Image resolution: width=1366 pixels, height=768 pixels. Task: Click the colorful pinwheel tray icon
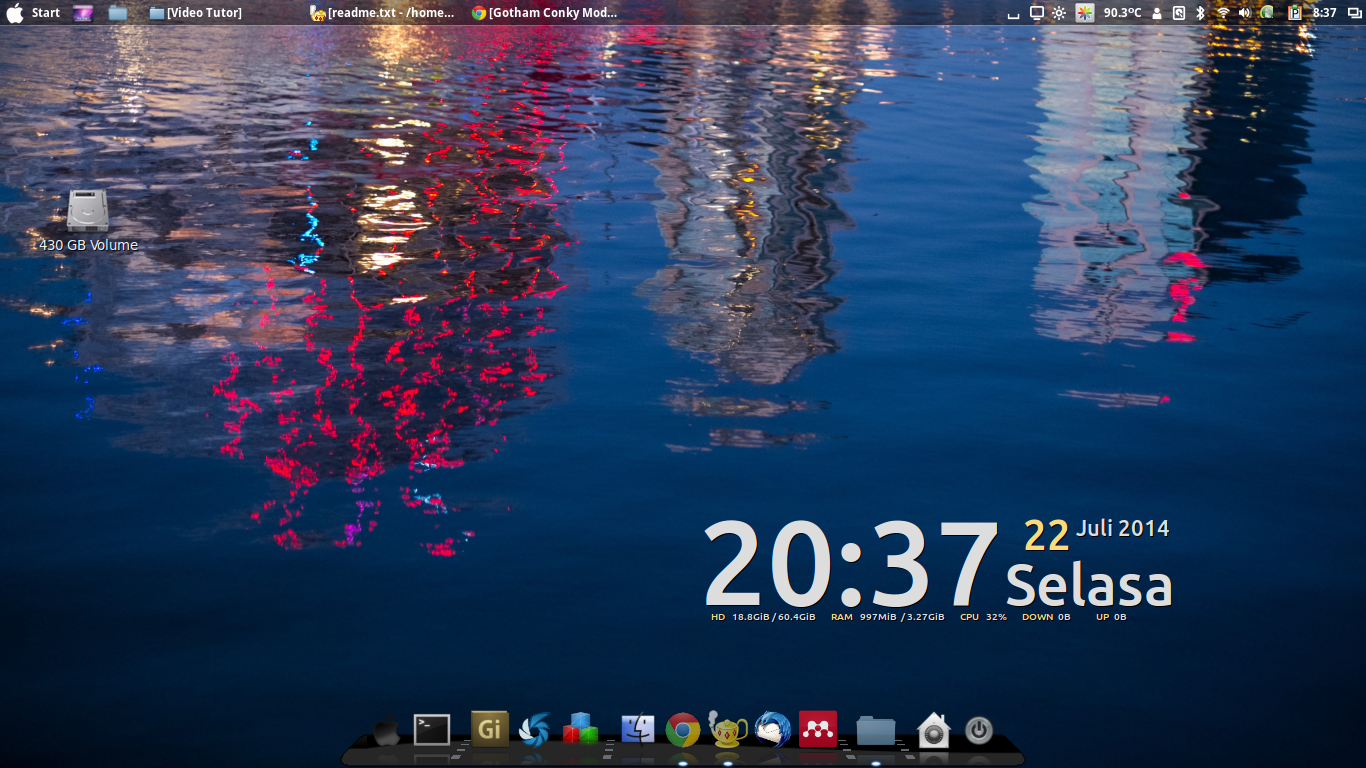point(1085,13)
